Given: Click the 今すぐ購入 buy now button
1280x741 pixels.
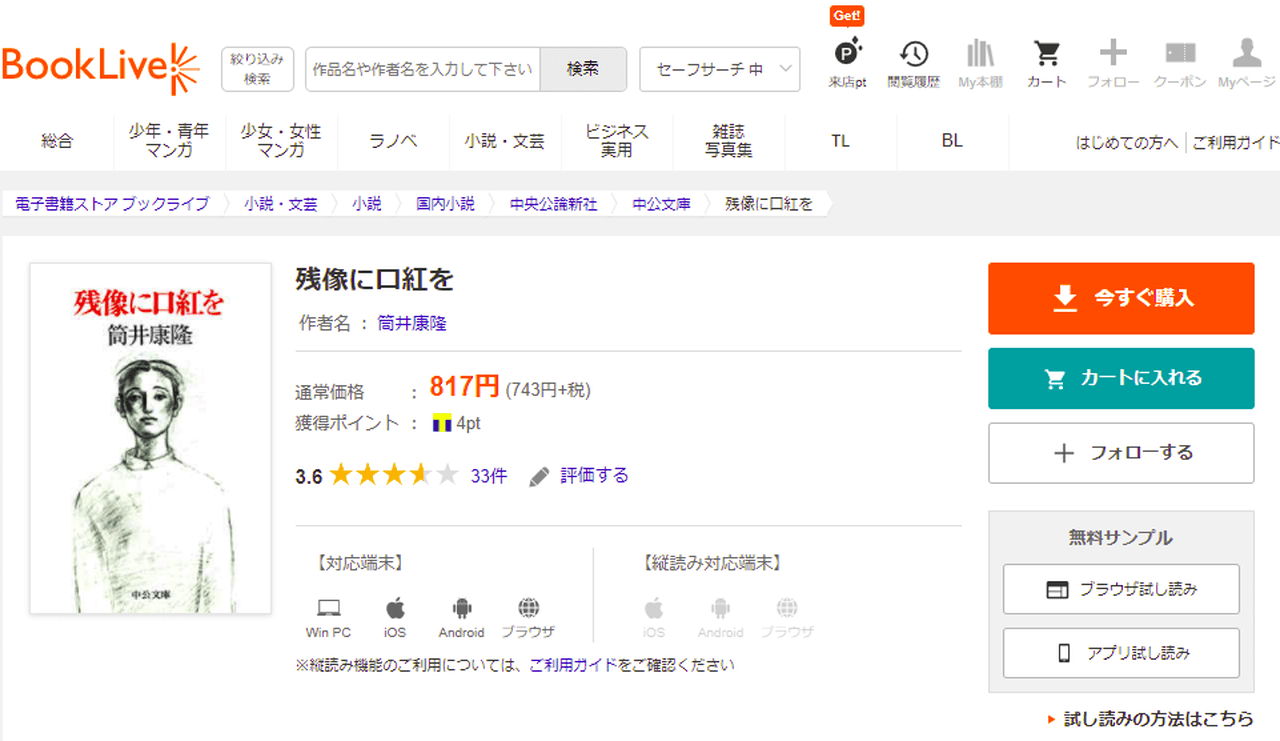Looking at the screenshot, I should (x=1121, y=298).
